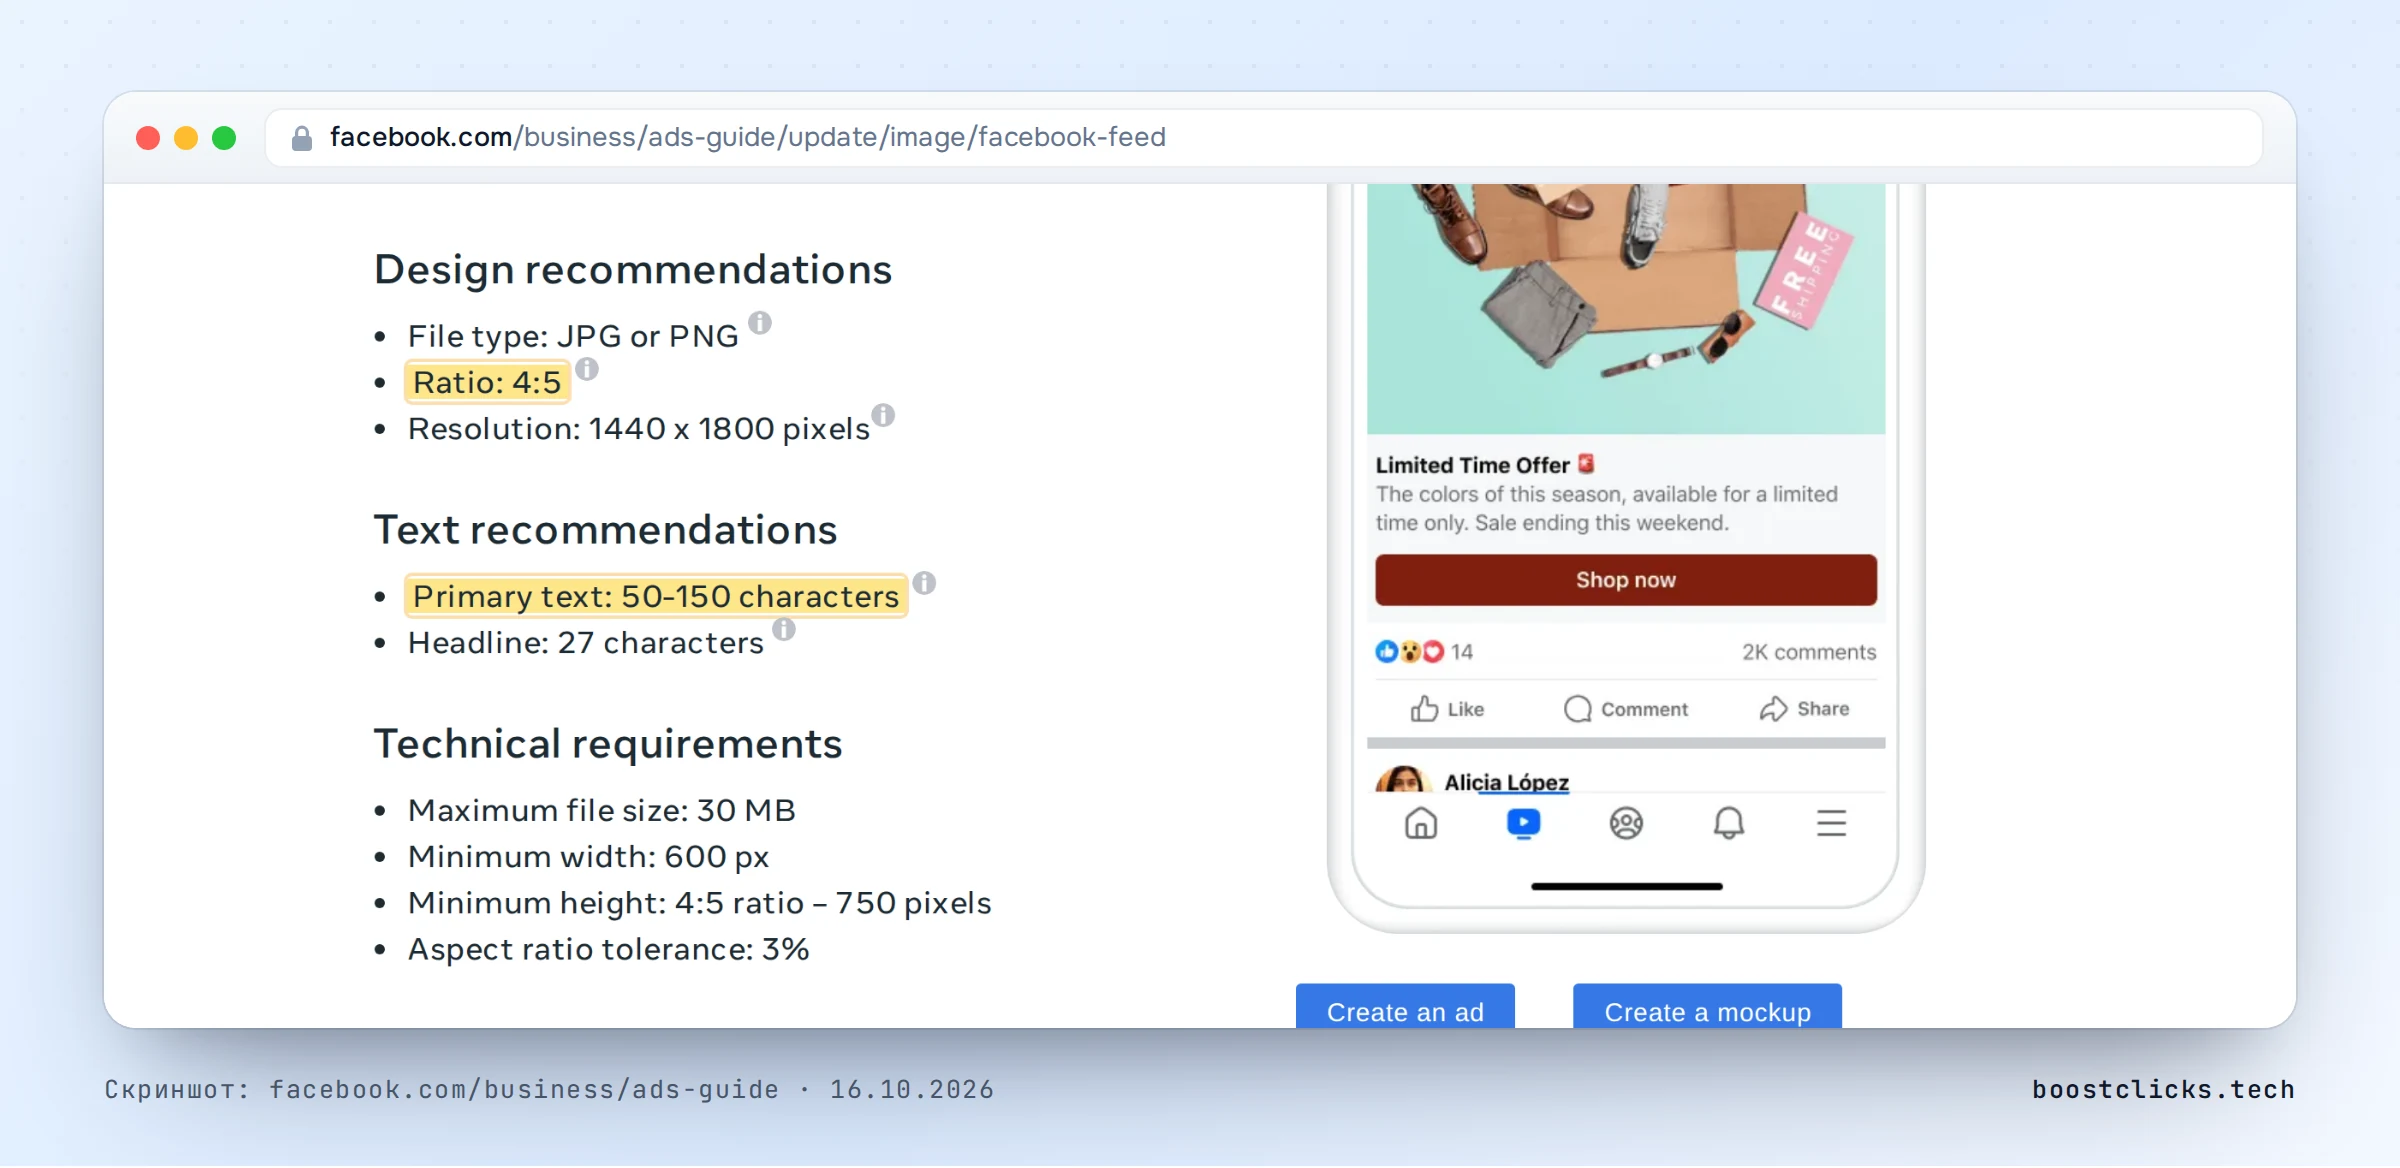Click the padlock icon in address bar
Viewport: 2400px width, 1168px height.
pyautogui.click(x=301, y=138)
